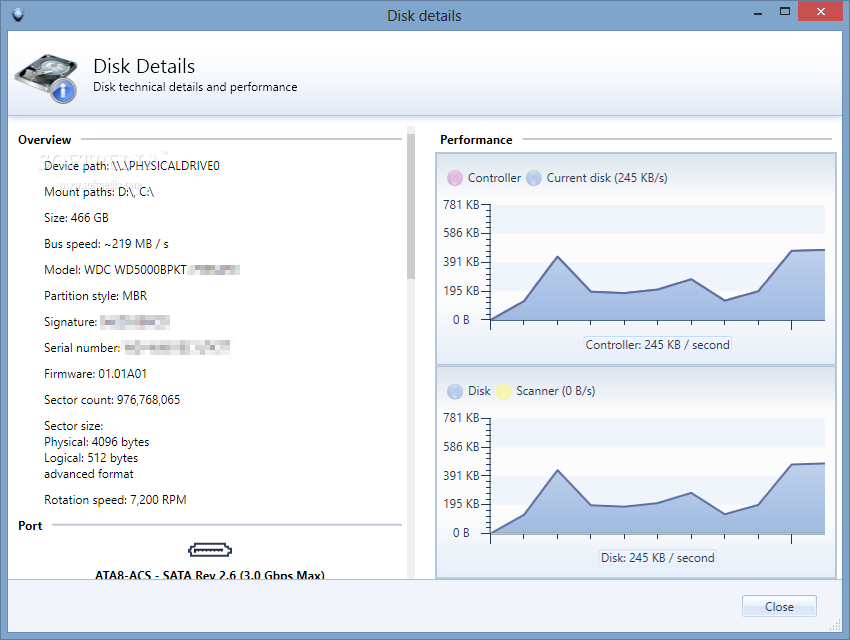Image resolution: width=850 pixels, height=640 pixels.
Task: Select 'Device path: \\.\PHYSICALDRIVE0' text
Action: (132, 166)
